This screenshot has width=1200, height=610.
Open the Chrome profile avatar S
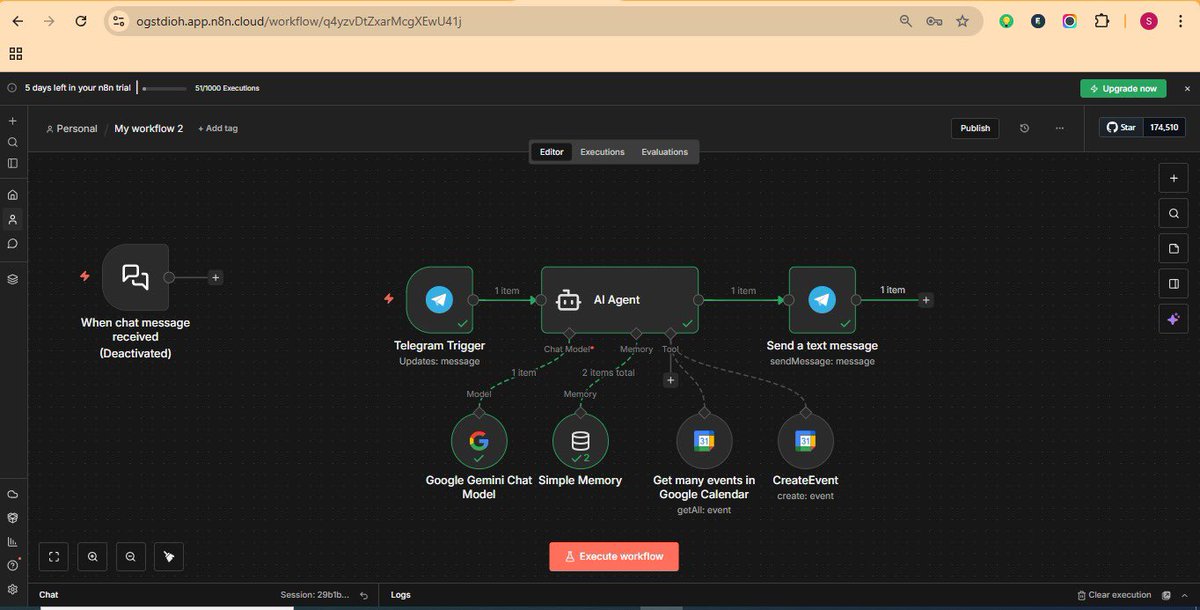click(1149, 21)
